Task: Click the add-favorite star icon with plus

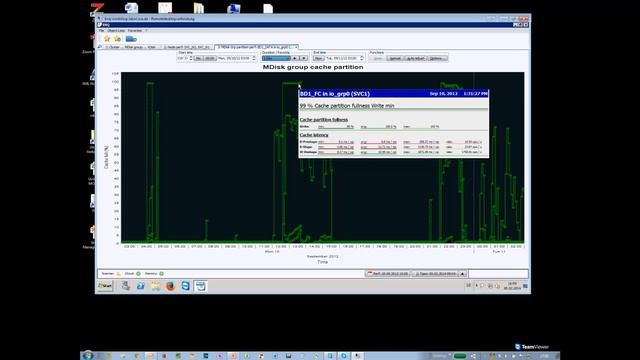Action: point(117,39)
